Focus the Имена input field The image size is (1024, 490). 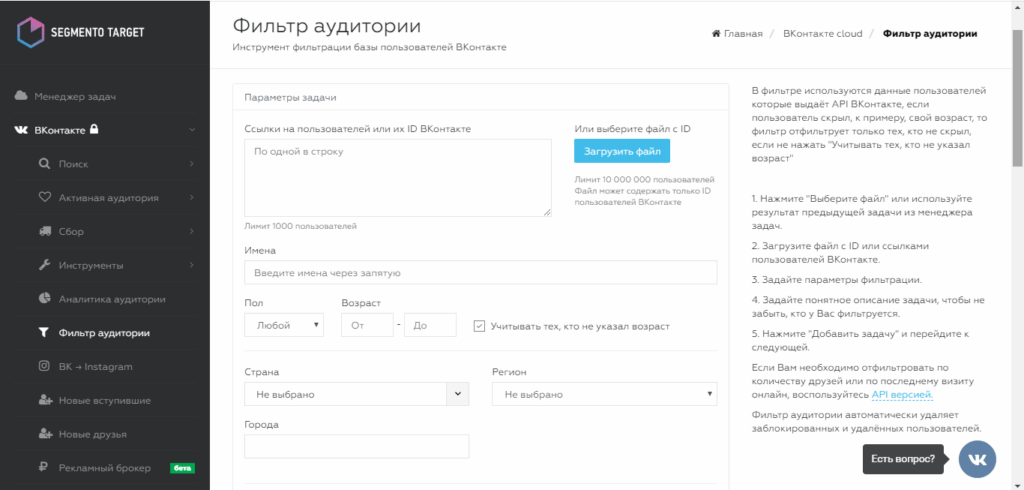(x=481, y=272)
